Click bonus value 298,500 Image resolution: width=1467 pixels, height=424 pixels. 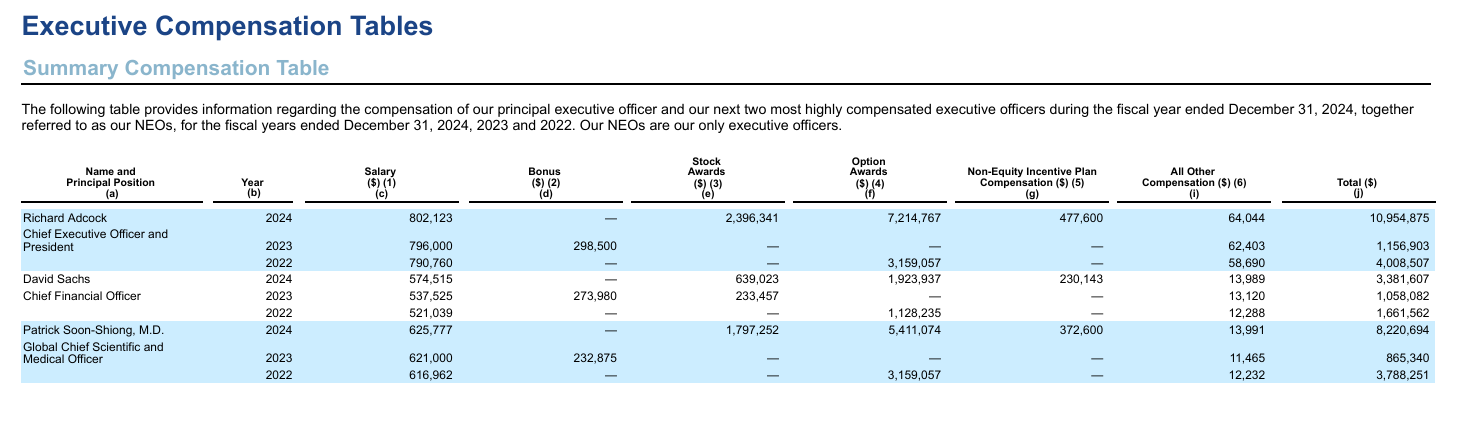point(596,246)
